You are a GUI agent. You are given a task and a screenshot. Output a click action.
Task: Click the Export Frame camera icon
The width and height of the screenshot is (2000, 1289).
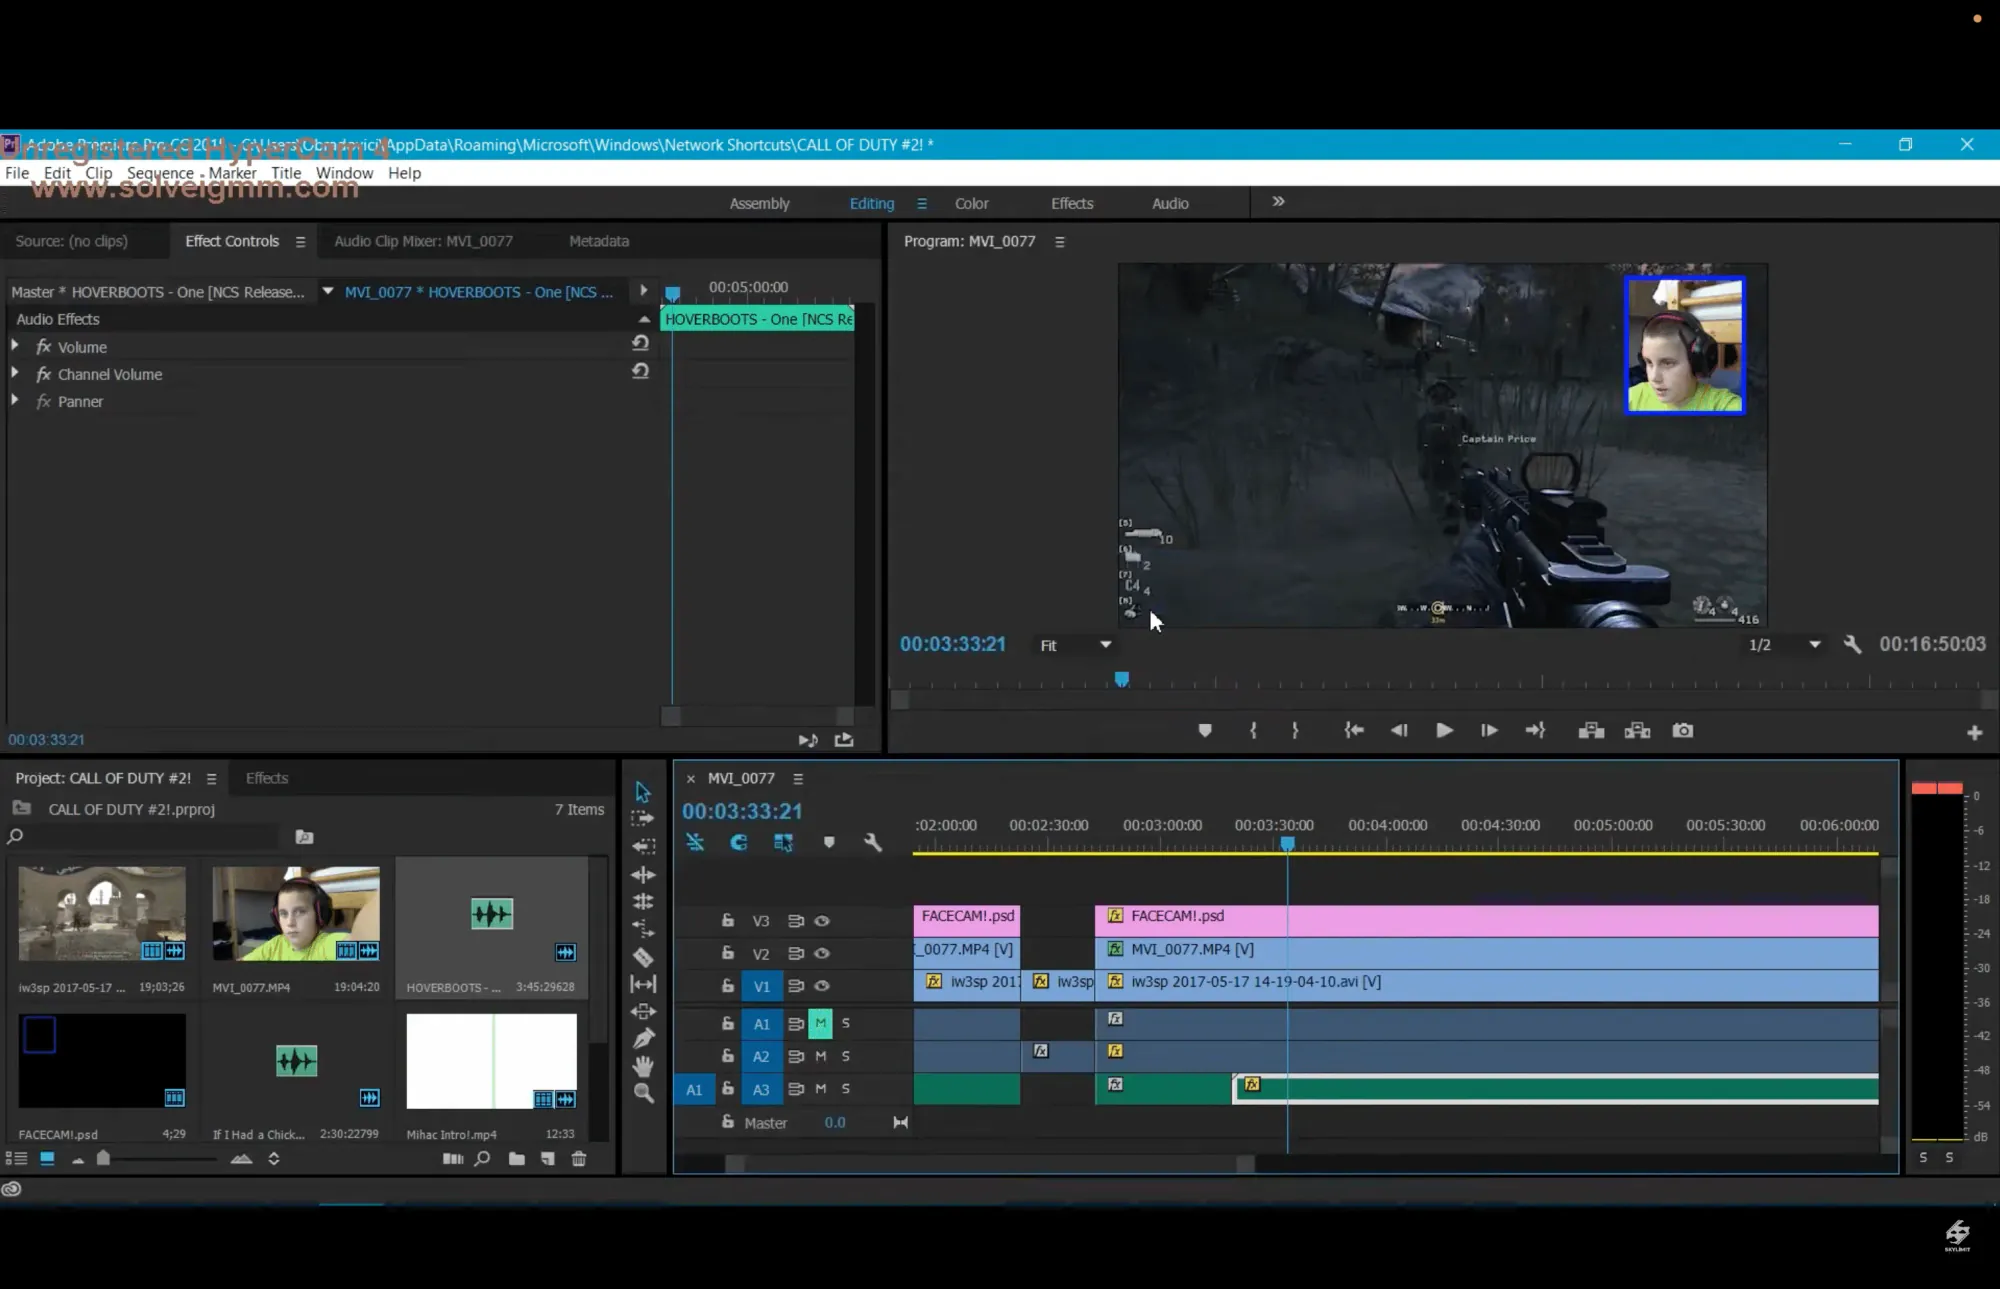pyautogui.click(x=1683, y=731)
